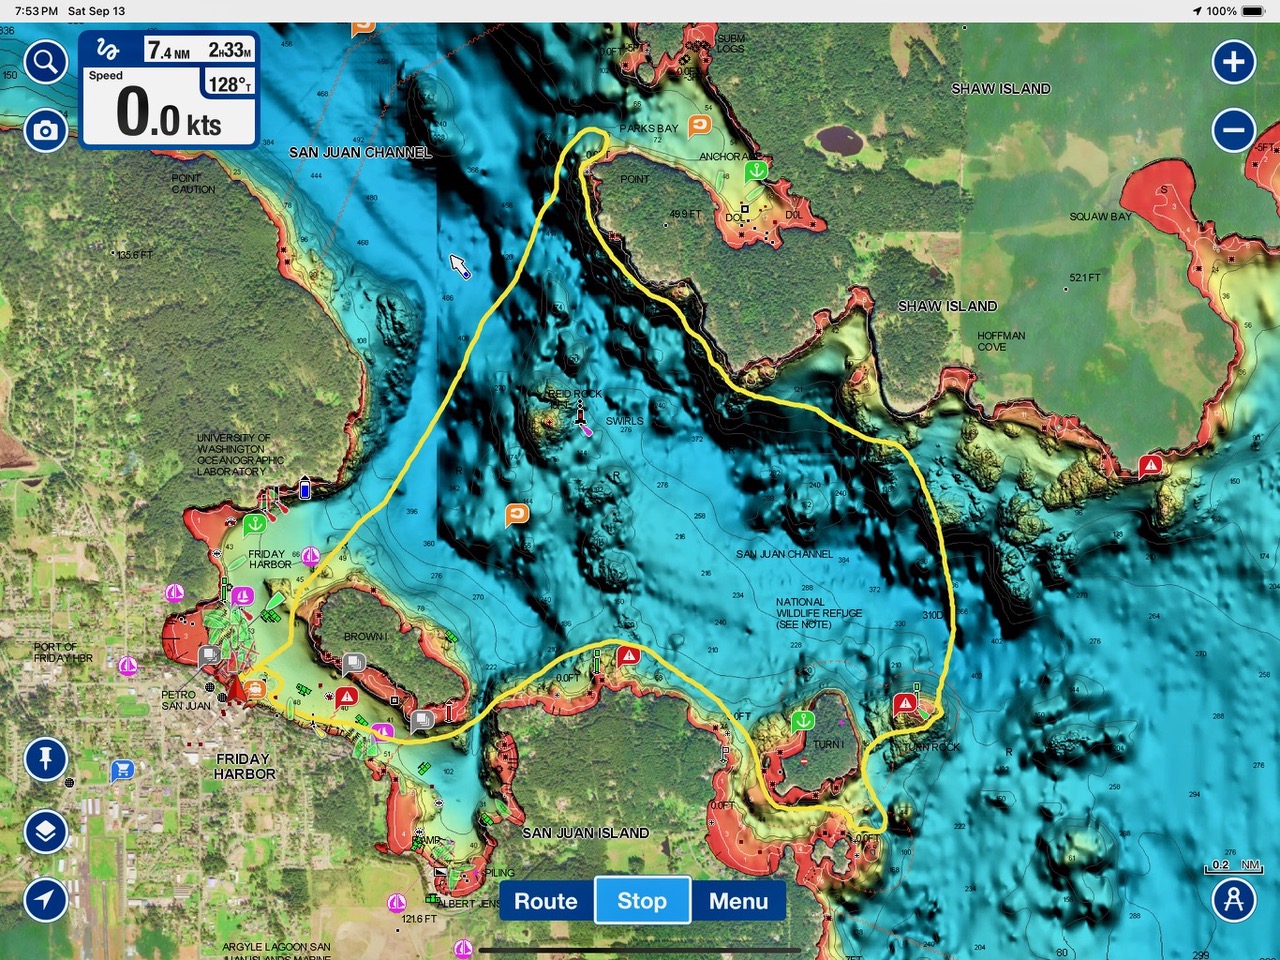The width and height of the screenshot is (1280, 960).
Task: Select the red hazard warning near Hoffman Cove
Action: coord(1151,465)
